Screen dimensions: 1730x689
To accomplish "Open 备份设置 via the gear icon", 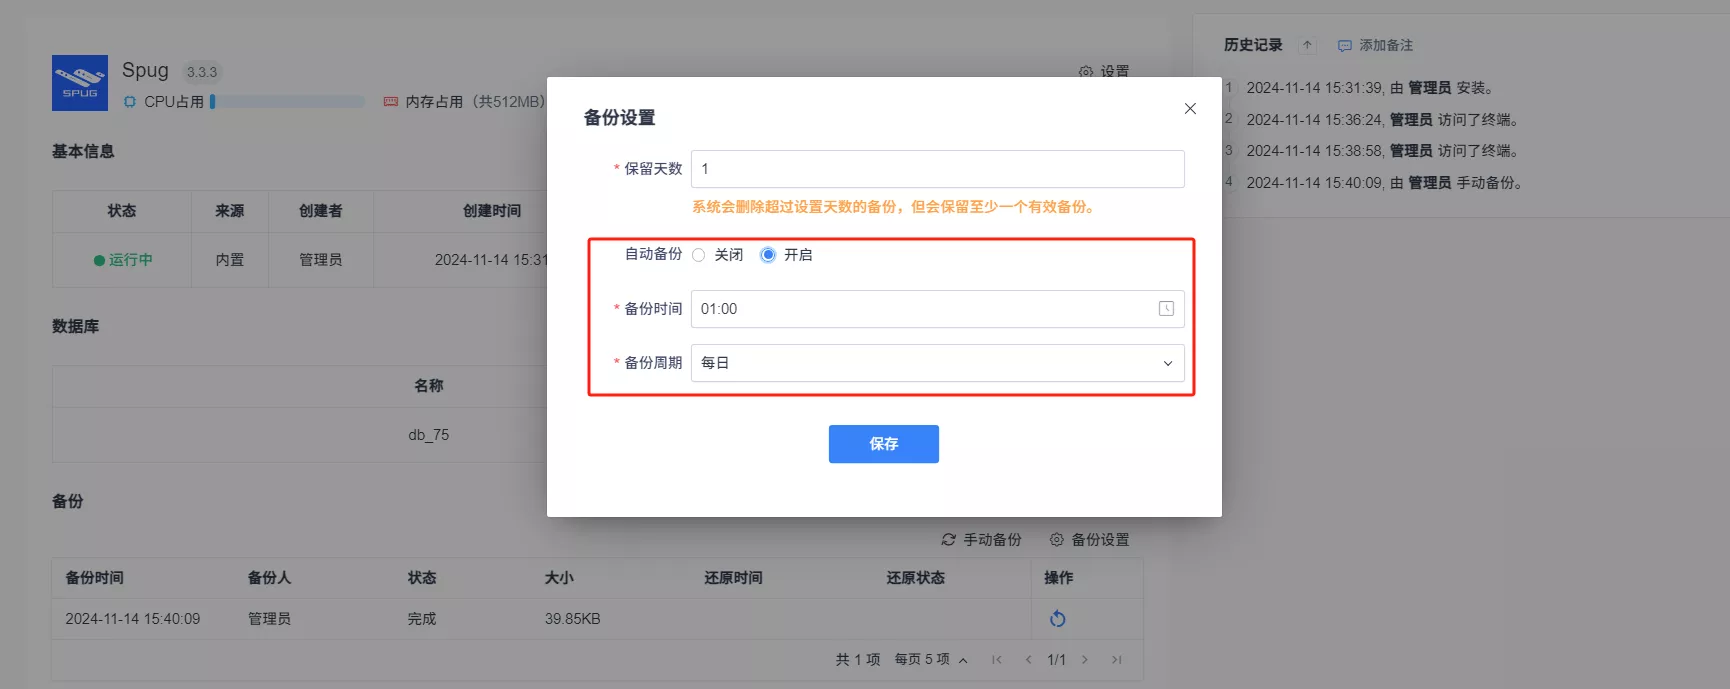I will point(1057,540).
